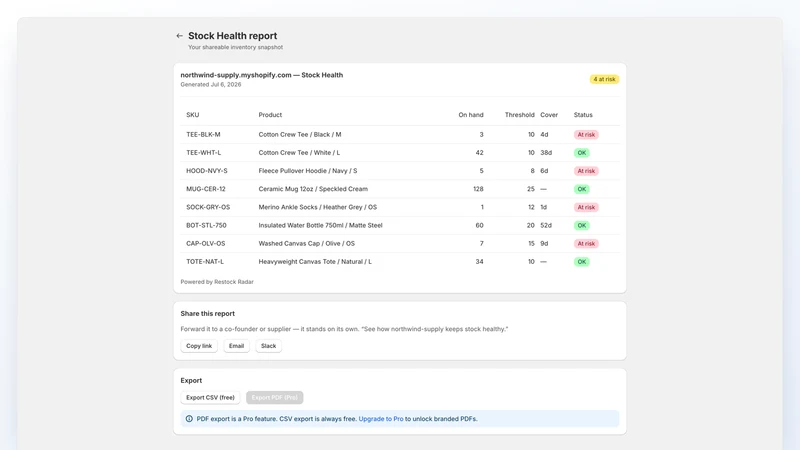Click on-hand value 42 for White Tee
800x450 pixels.
click(x=479, y=153)
